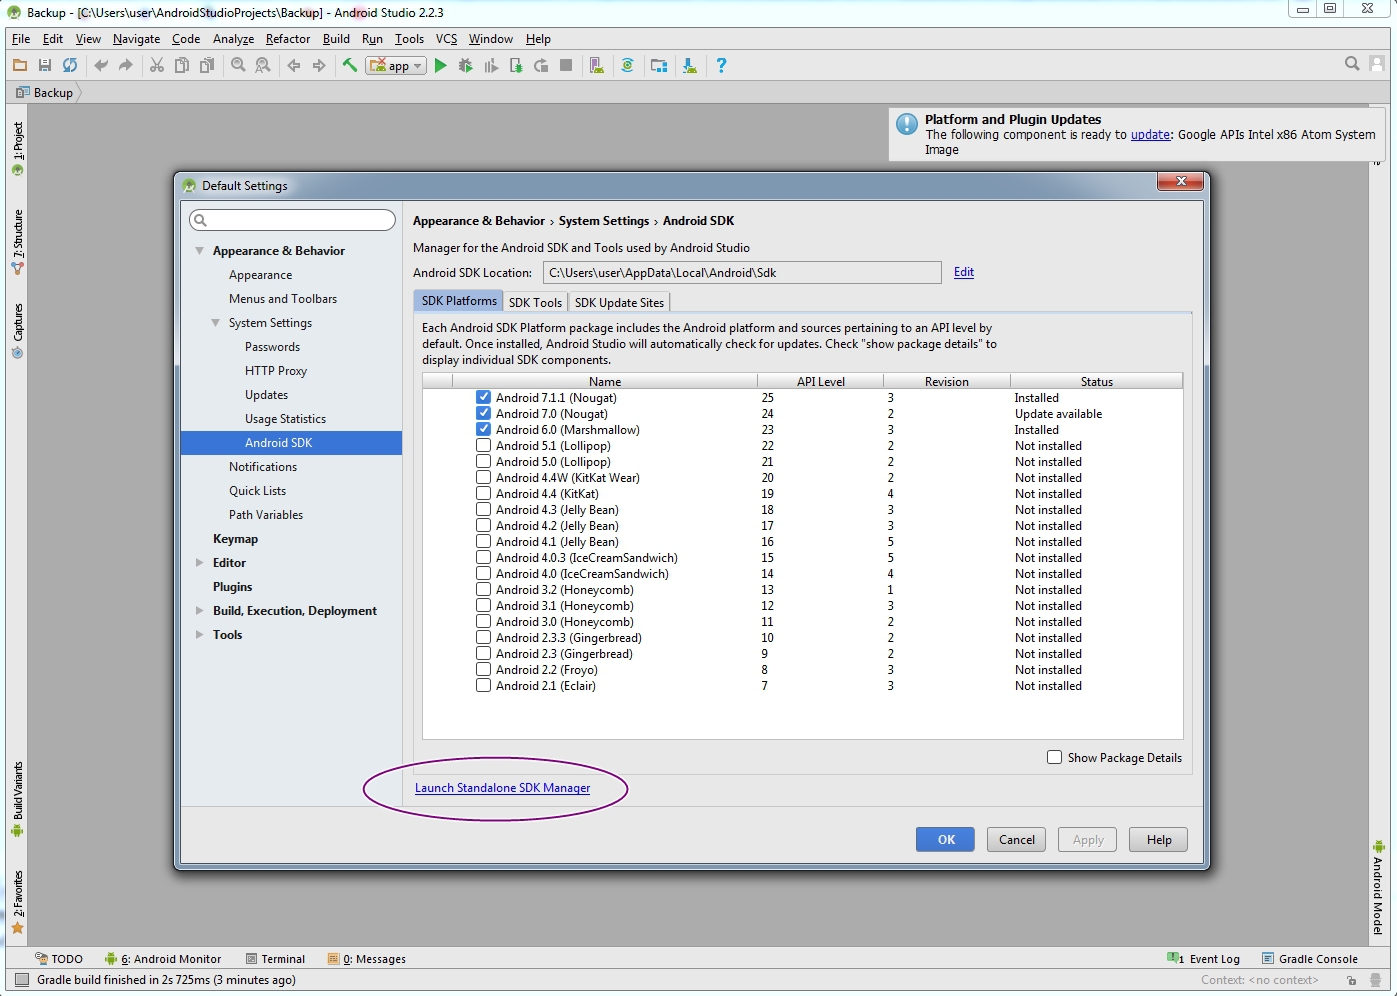Uncheck Android 7.0 (Nougat) platform

483,414
